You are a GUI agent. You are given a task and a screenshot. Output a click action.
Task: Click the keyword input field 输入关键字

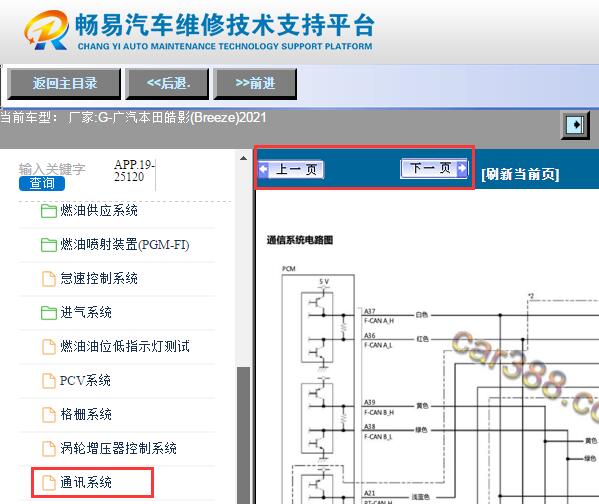pos(52,169)
